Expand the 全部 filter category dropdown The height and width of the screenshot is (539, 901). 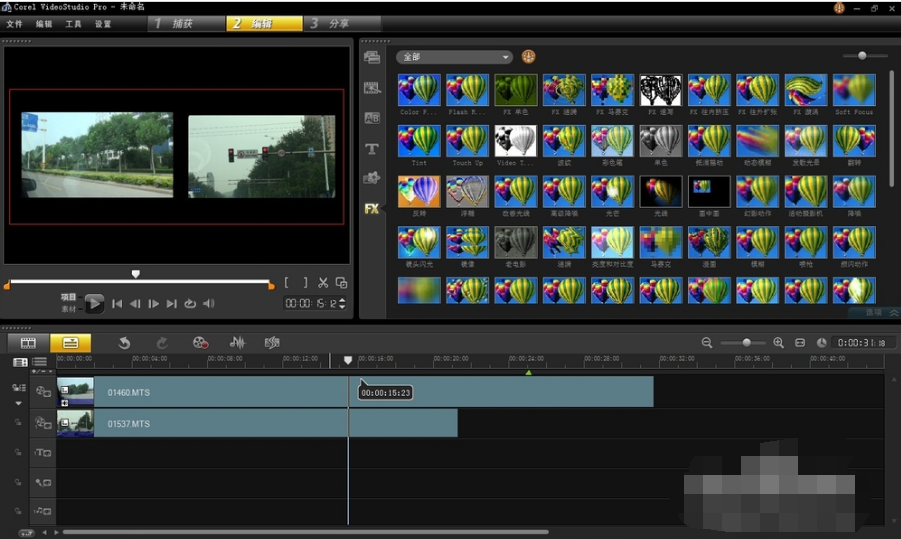coord(454,57)
